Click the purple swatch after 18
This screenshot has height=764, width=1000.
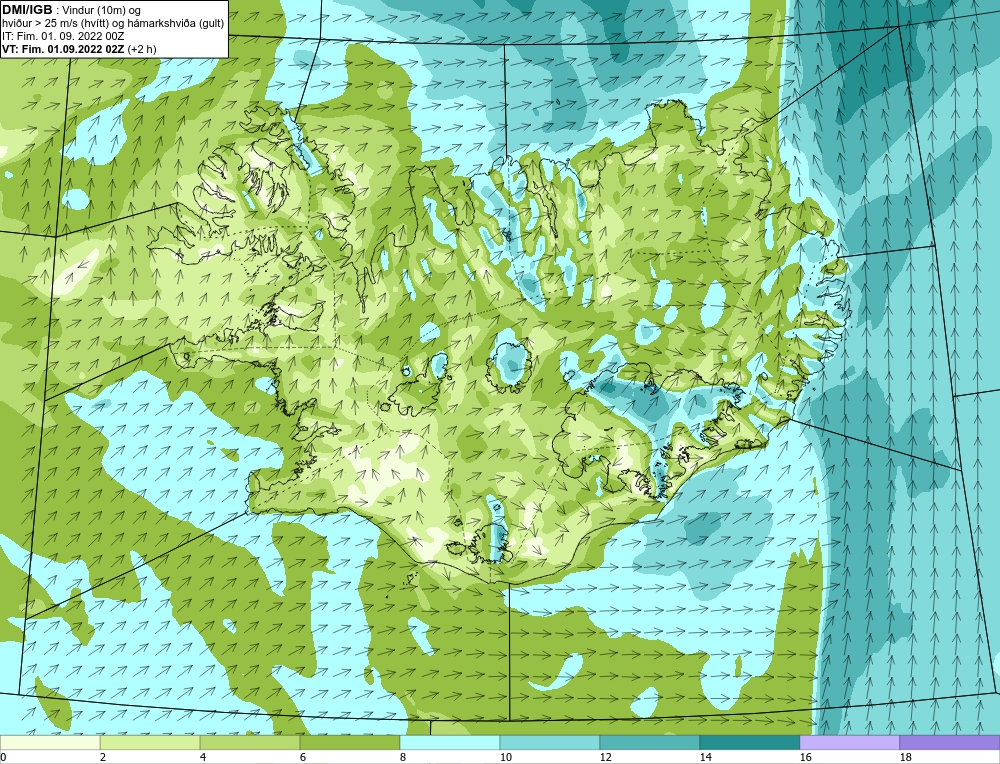tap(950, 742)
